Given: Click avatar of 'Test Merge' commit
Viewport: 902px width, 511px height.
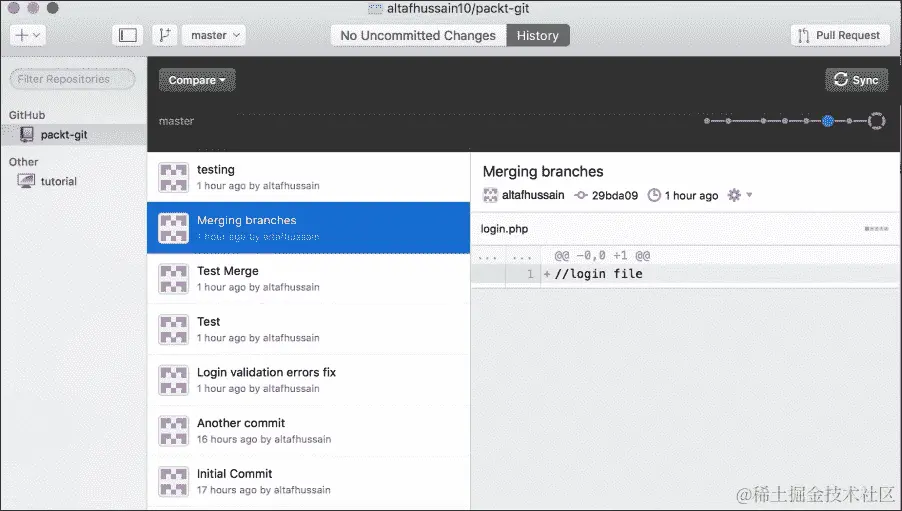Looking at the screenshot, I should click(174, 279).
